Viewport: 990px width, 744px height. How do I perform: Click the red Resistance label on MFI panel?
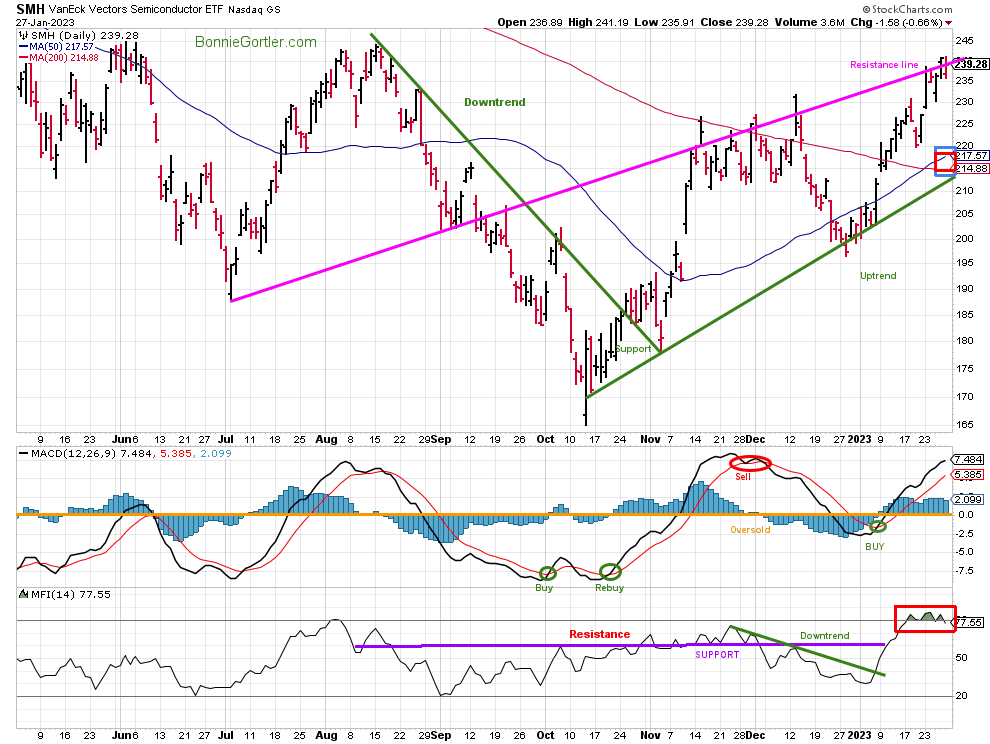pos(599,634)
